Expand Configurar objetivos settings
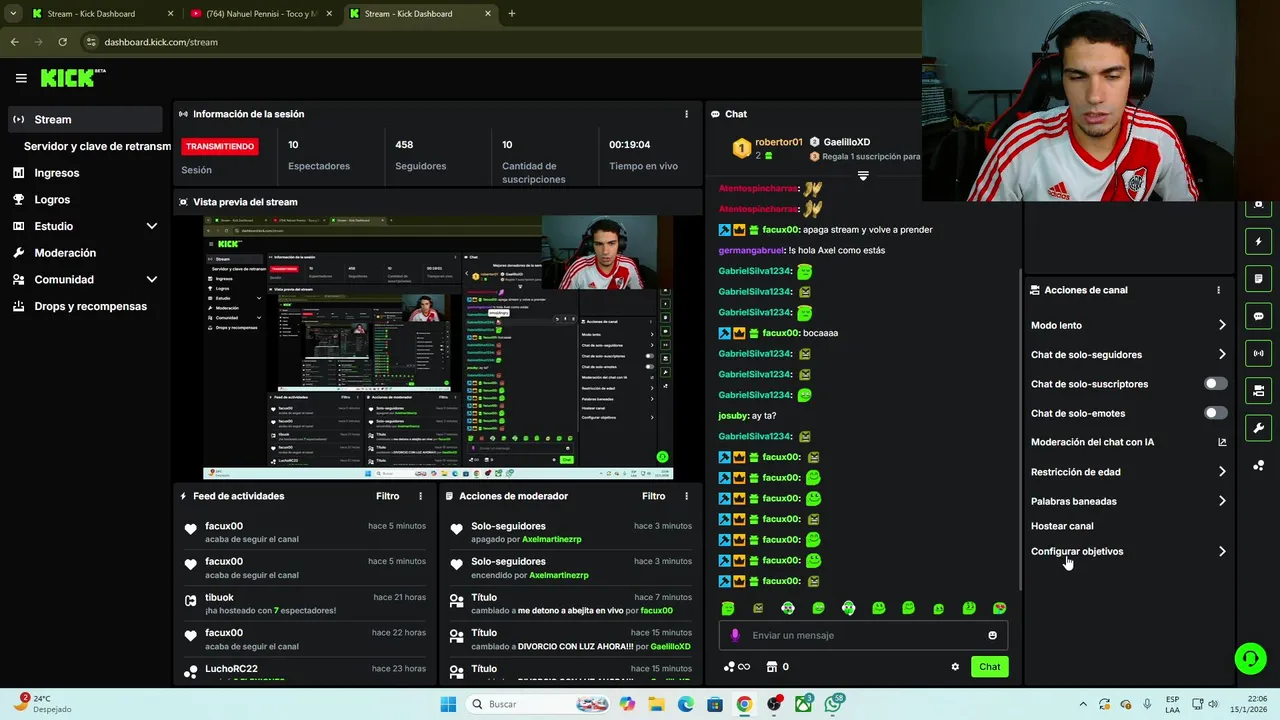The height and width of the screenshot is (720, 1280). (1222, 551)
